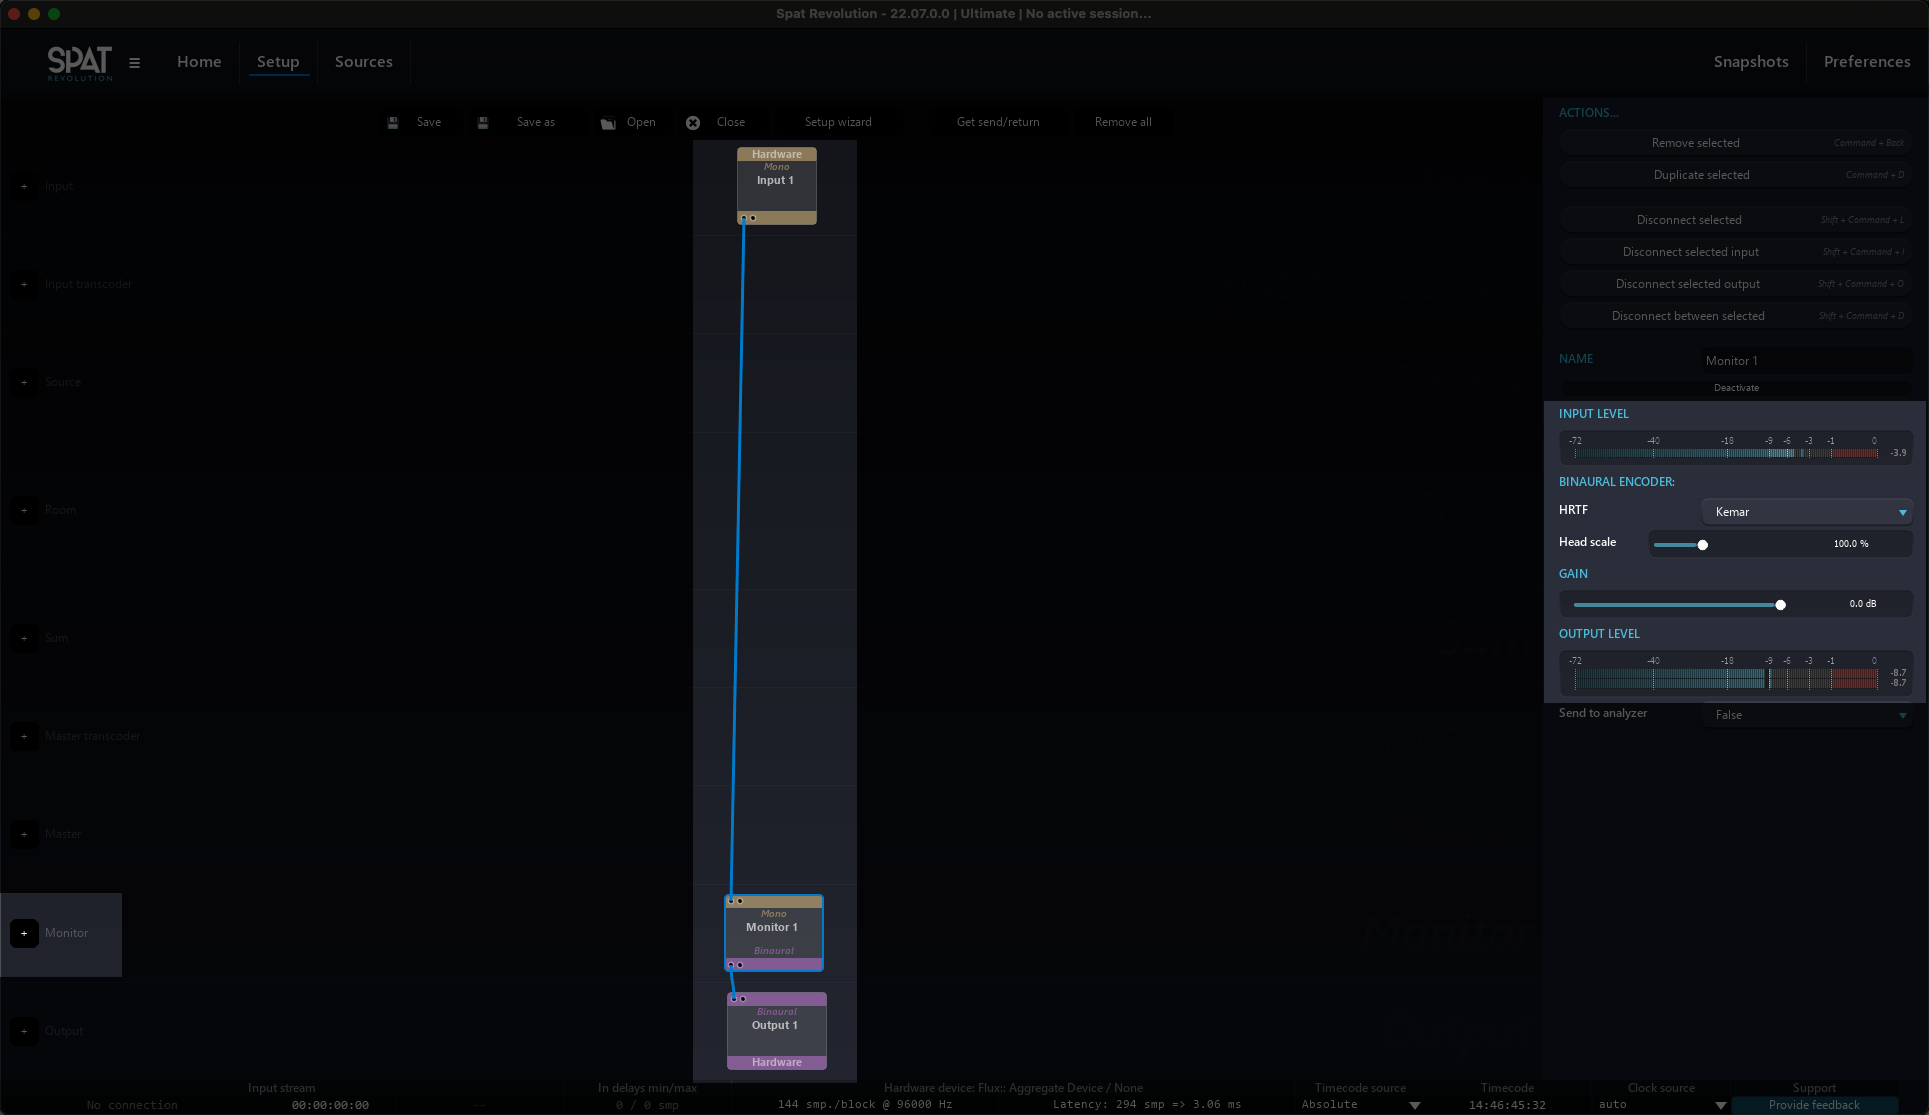This screenshot has height=1115, width=1929.
Task: Click the Close X circle icon
Action: coord(693,122)
